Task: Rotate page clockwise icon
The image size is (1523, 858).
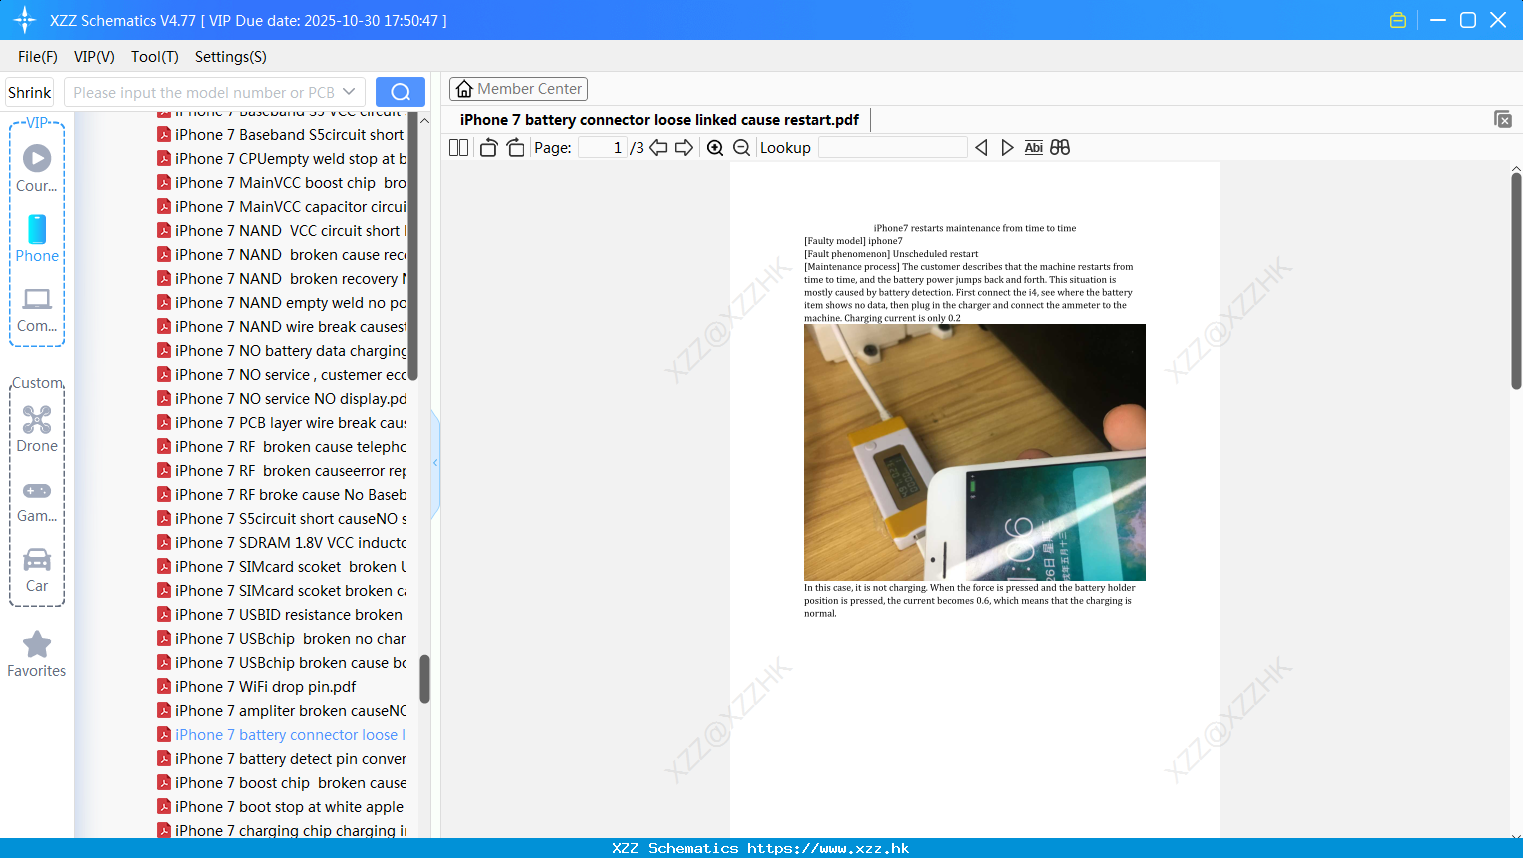Action: [515, 147]
